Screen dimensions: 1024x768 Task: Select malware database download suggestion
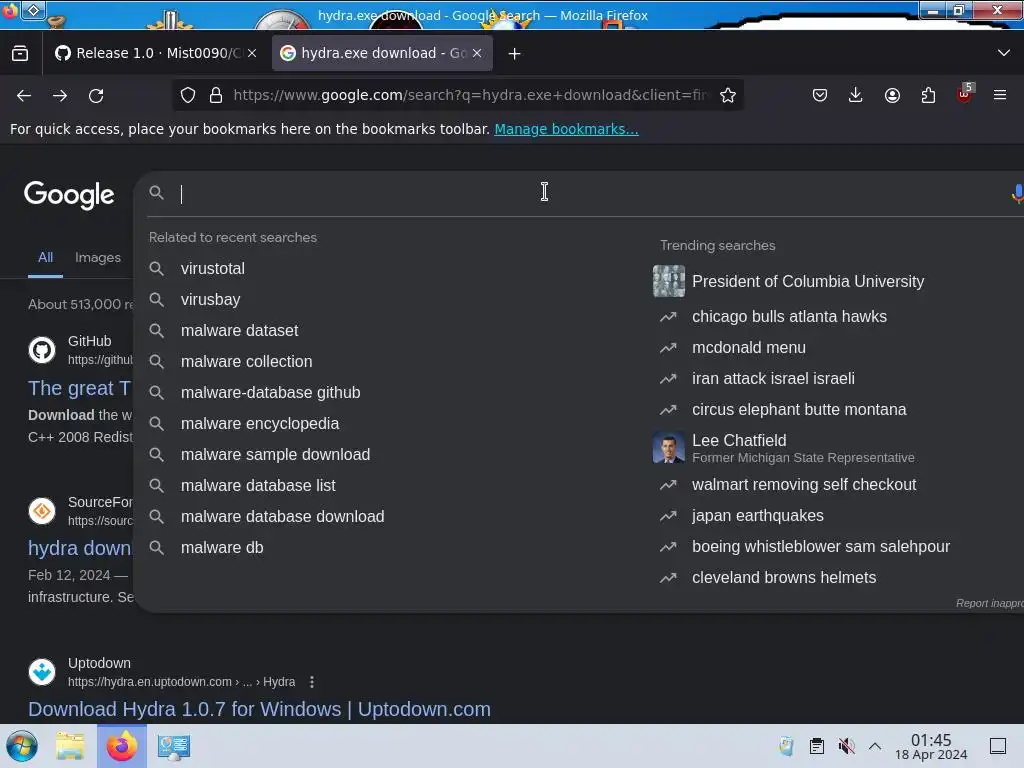282,517
